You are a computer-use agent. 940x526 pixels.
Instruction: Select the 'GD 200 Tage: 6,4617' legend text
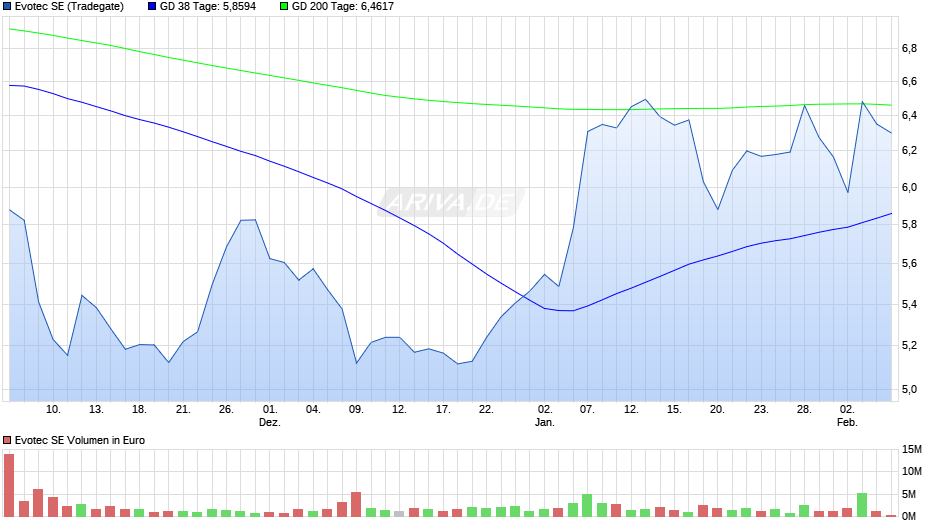point(343,7)
